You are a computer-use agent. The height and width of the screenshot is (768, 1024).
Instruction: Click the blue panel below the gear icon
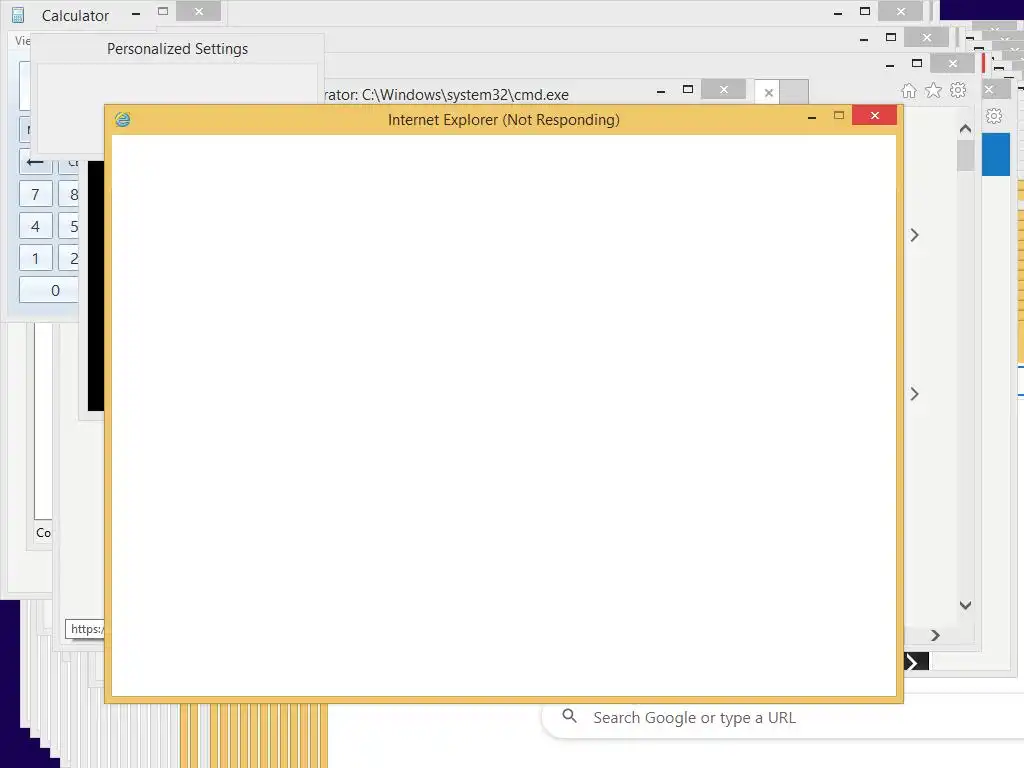[996, 154]
